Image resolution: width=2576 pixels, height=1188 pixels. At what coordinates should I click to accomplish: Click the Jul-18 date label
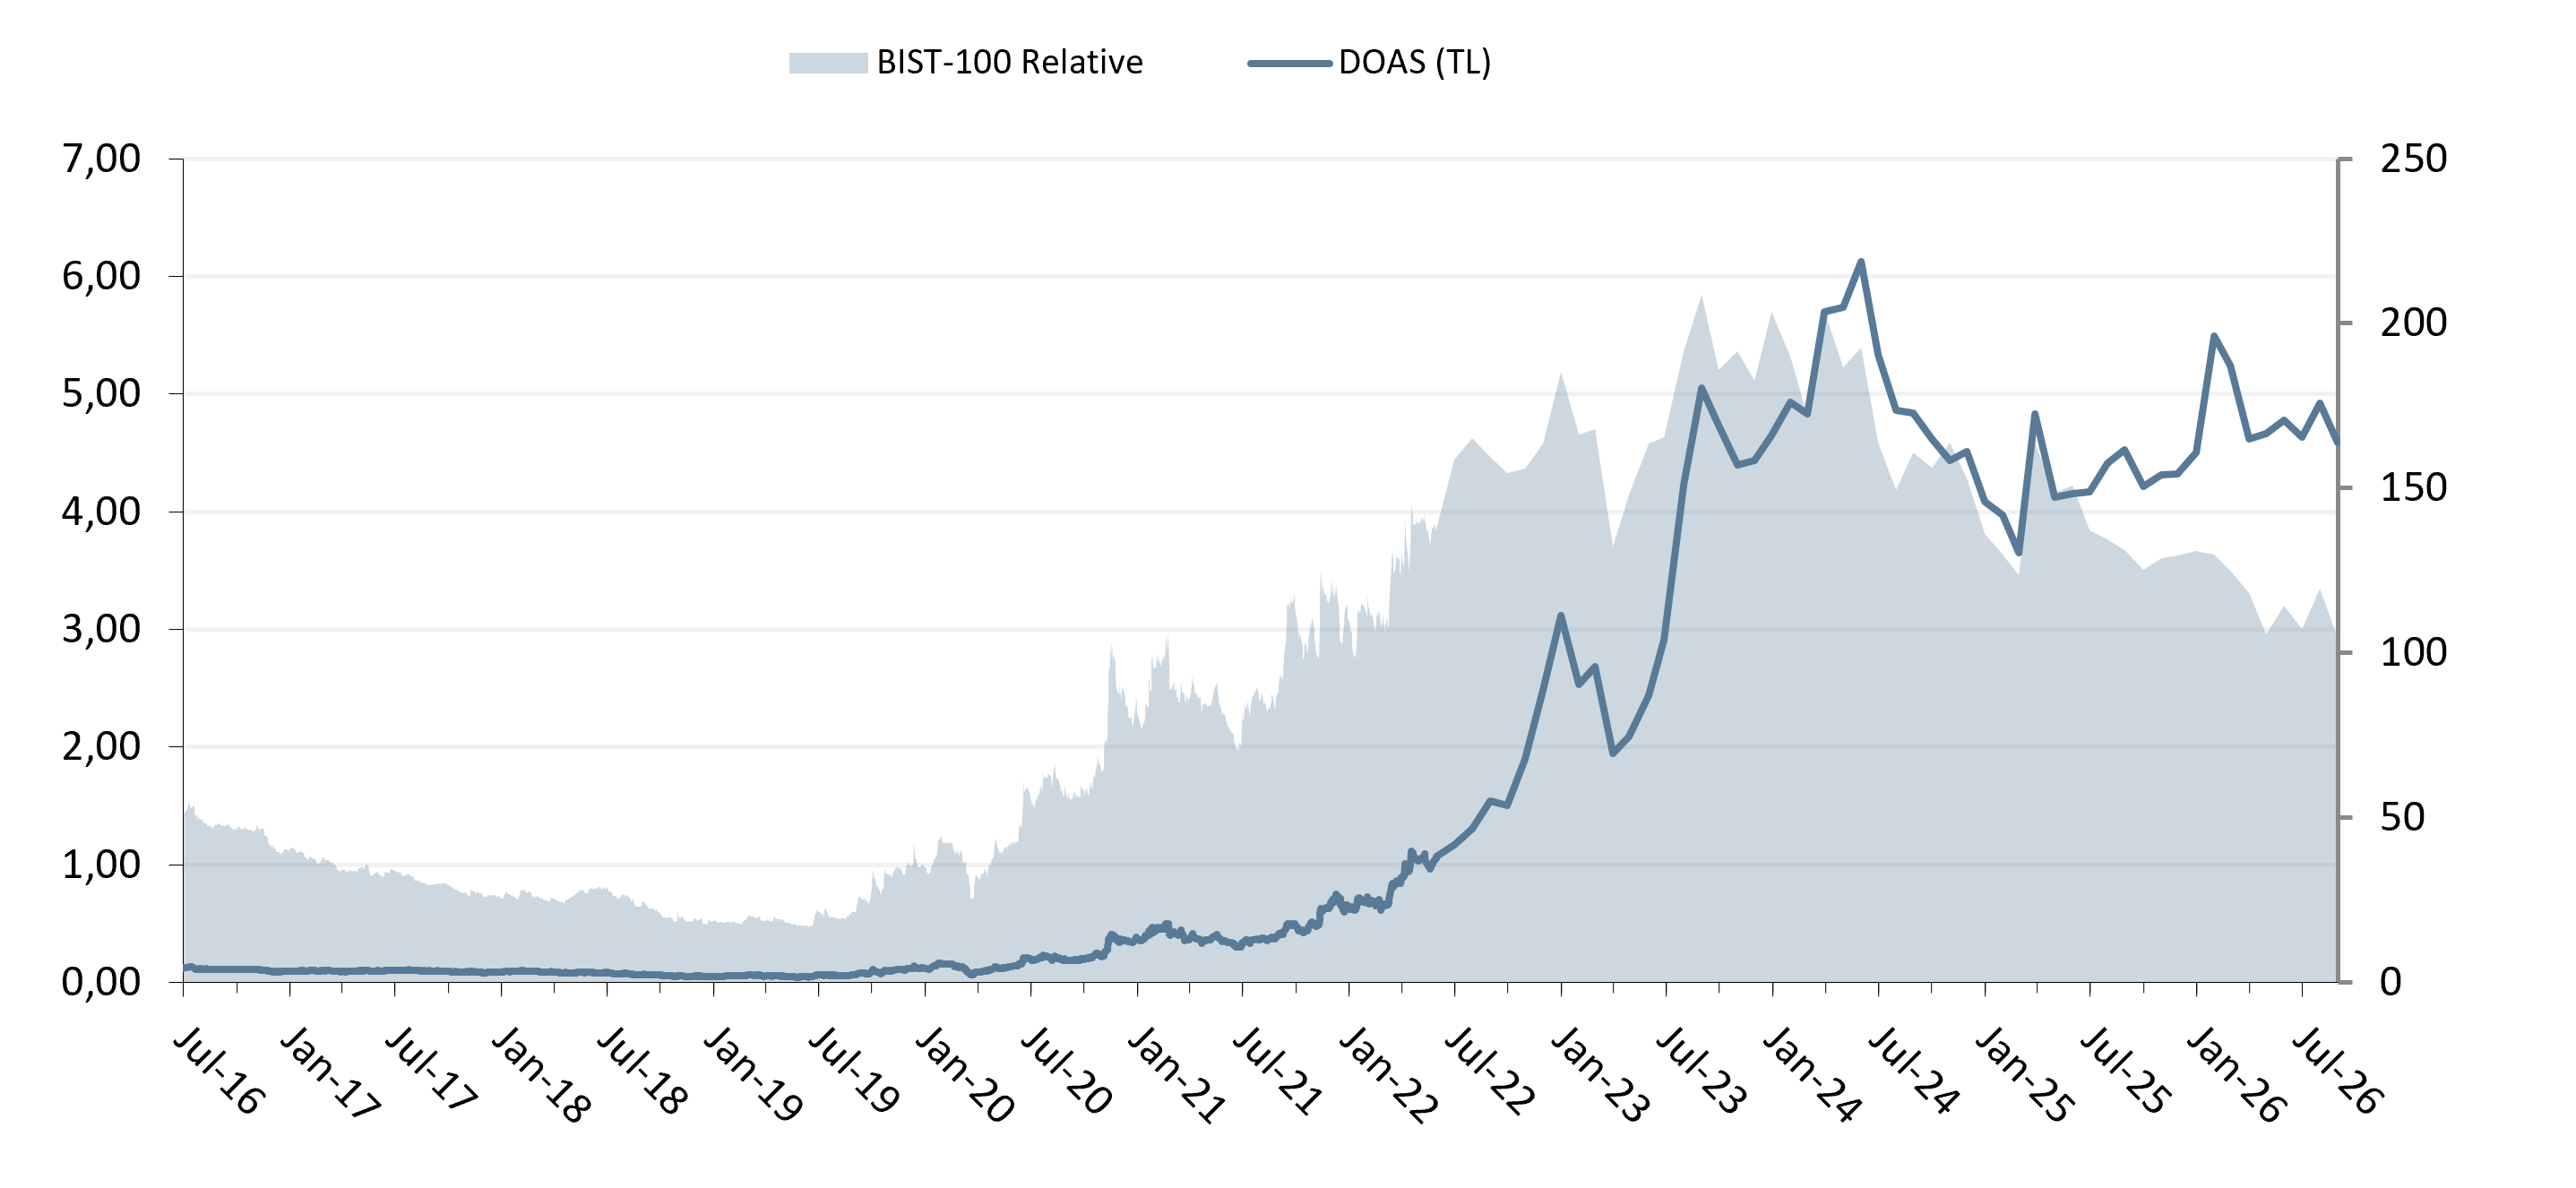click(642, 1071)
